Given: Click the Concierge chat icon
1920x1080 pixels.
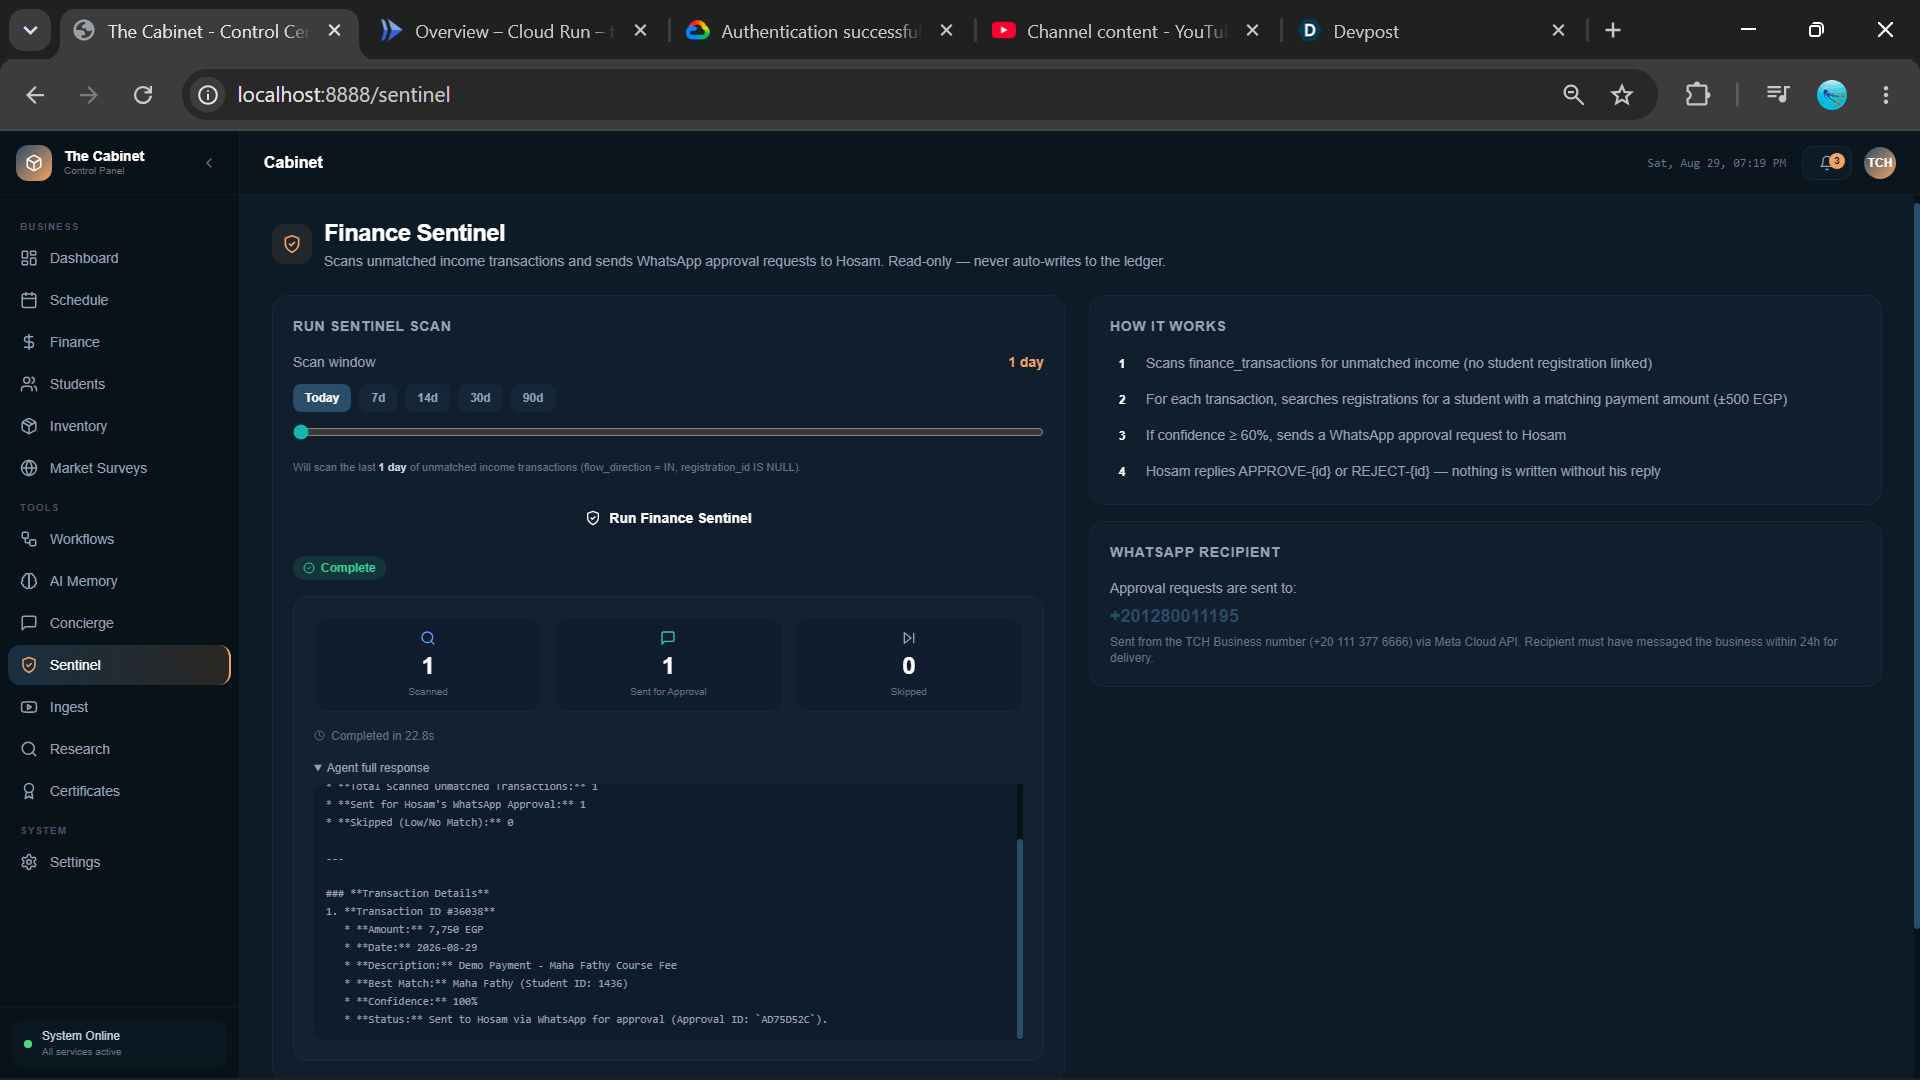Looking at the screenshot, I should (29, 623).
